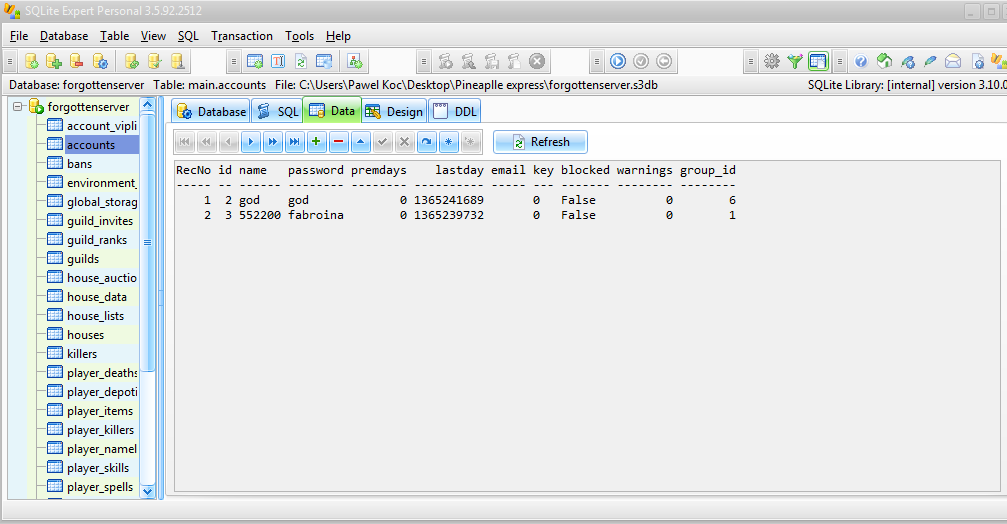This screenshot has width=1007, height=524.
Task: Select the bans table in tree
Action: click(79, 164)
